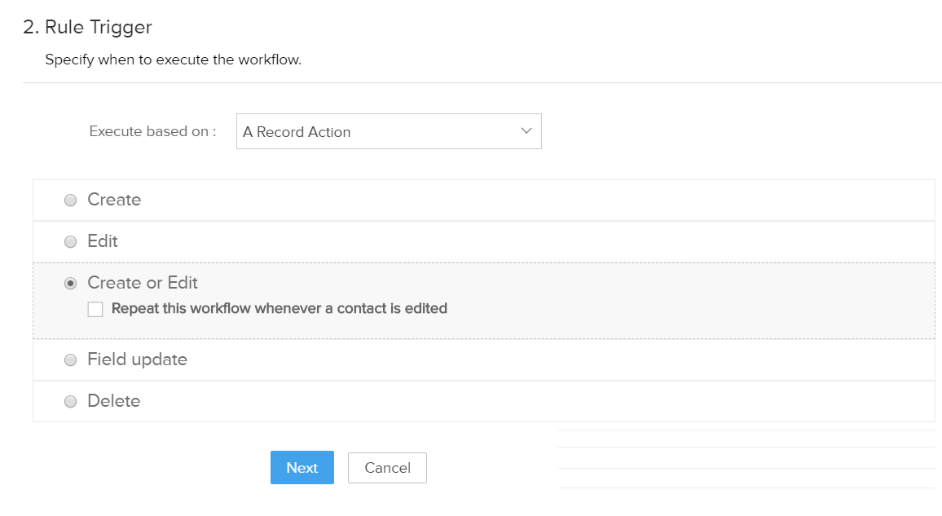Click the Create label text
Screen dimensions: 942x516
114,199
